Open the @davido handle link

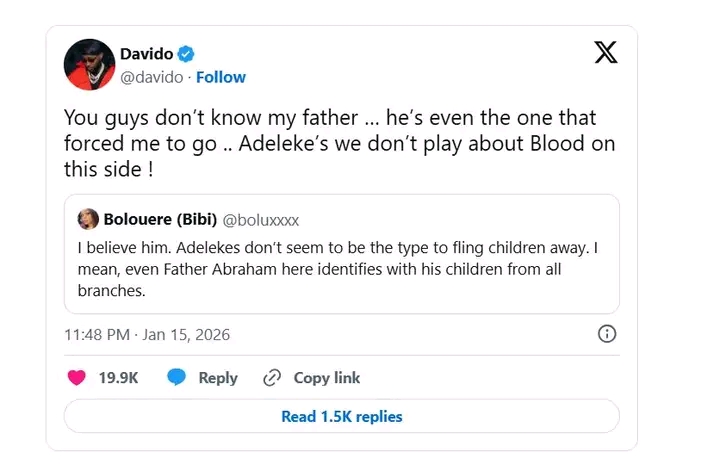[x=153, y=77]
